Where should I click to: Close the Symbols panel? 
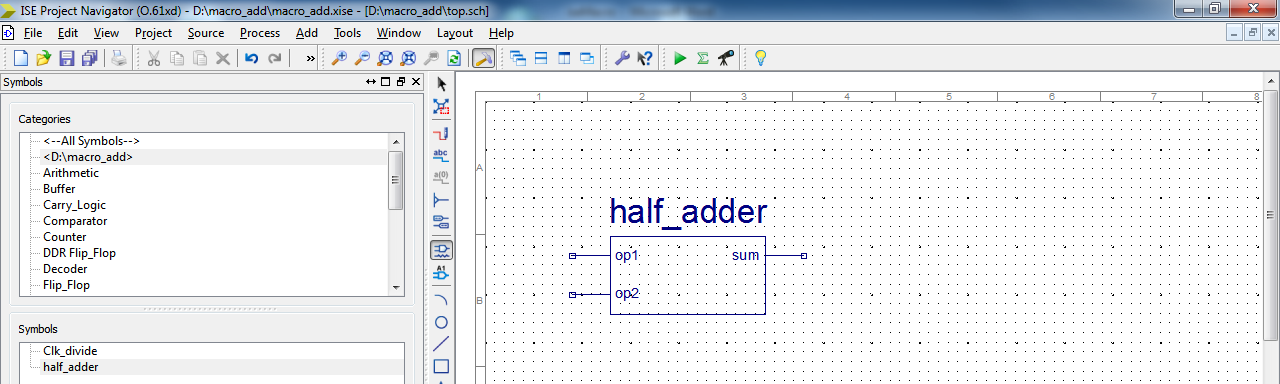tap(415, 82)
